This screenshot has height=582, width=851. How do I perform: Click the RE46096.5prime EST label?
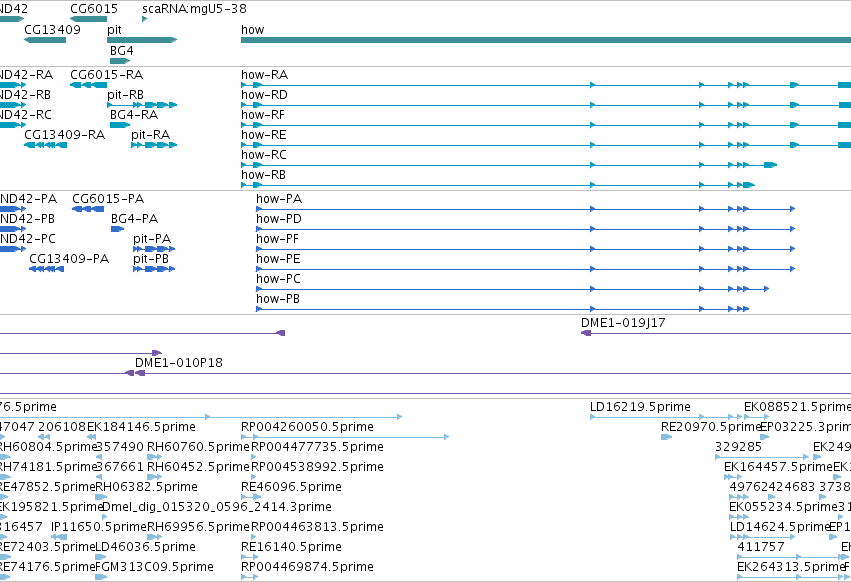[x=291, y=487]
